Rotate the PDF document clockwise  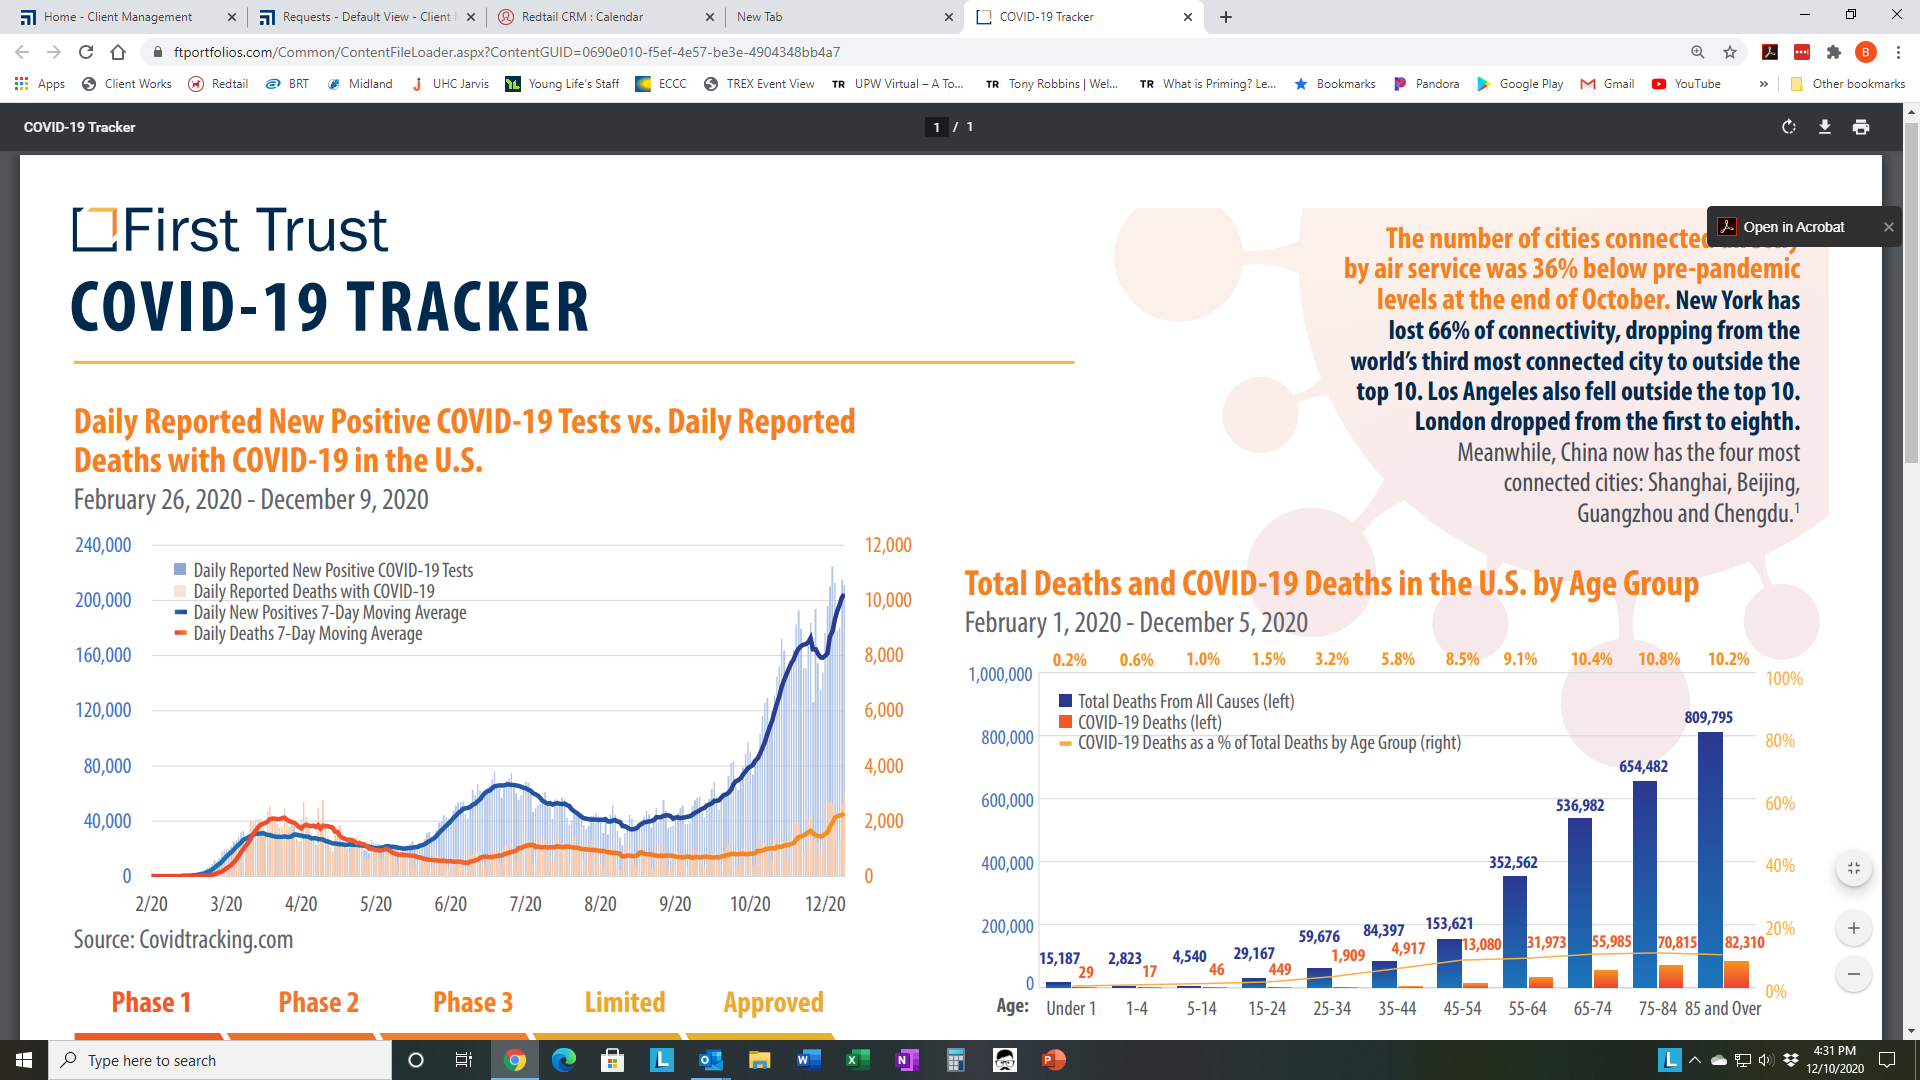point(1789,127)
